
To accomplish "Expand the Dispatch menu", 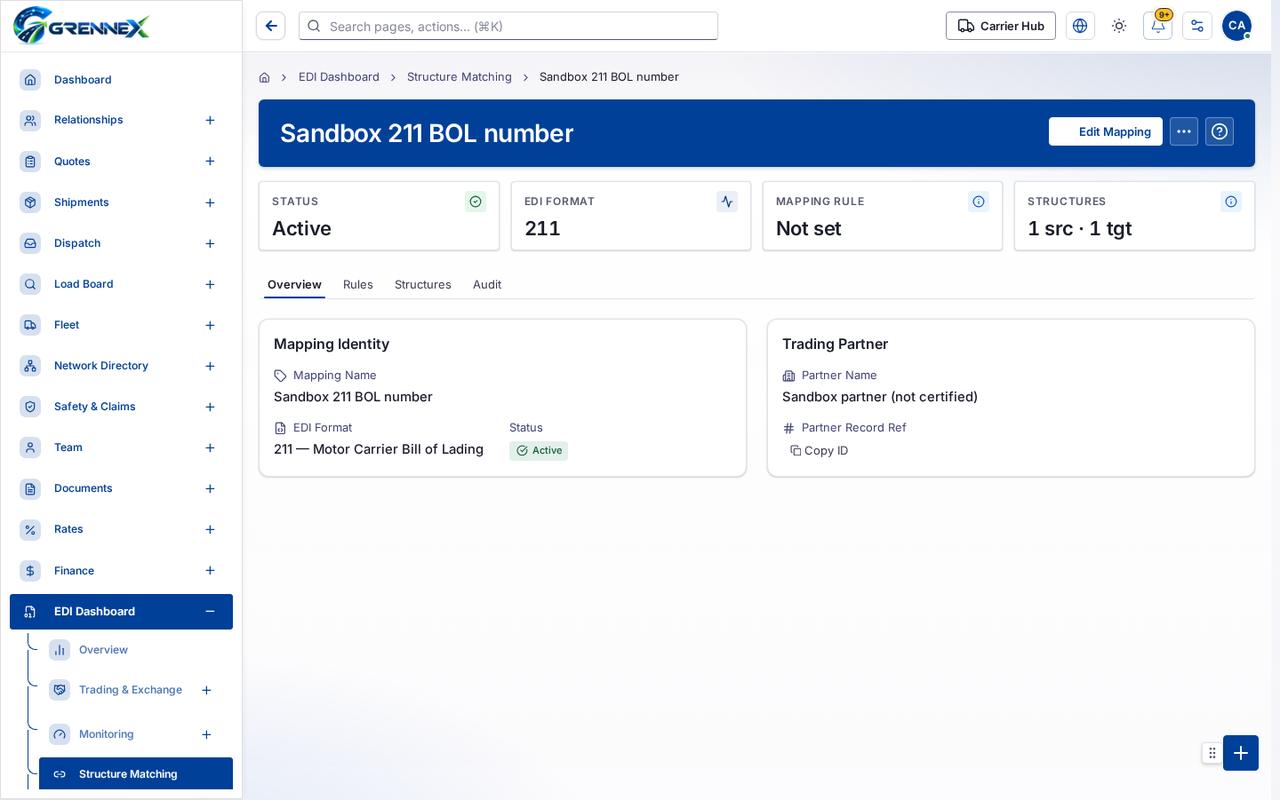I will point(210,244).
